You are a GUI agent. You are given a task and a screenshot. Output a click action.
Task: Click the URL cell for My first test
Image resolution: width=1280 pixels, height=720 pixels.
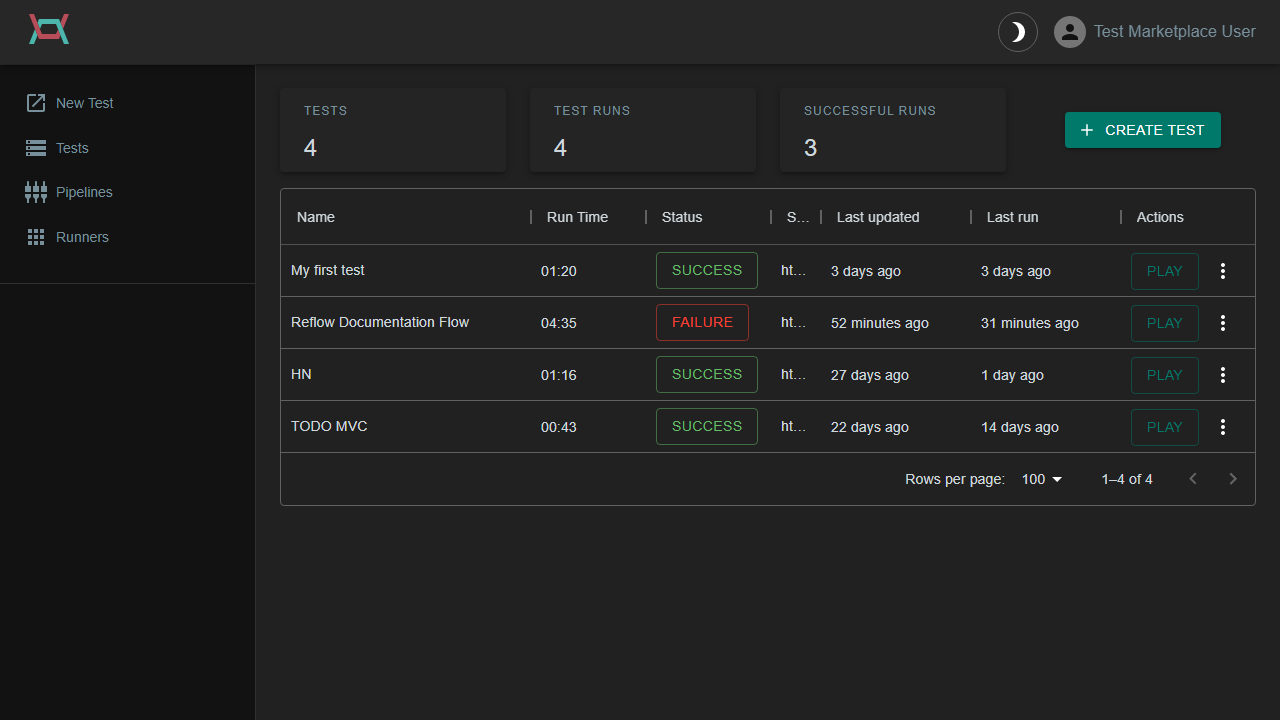pos(793,271)
